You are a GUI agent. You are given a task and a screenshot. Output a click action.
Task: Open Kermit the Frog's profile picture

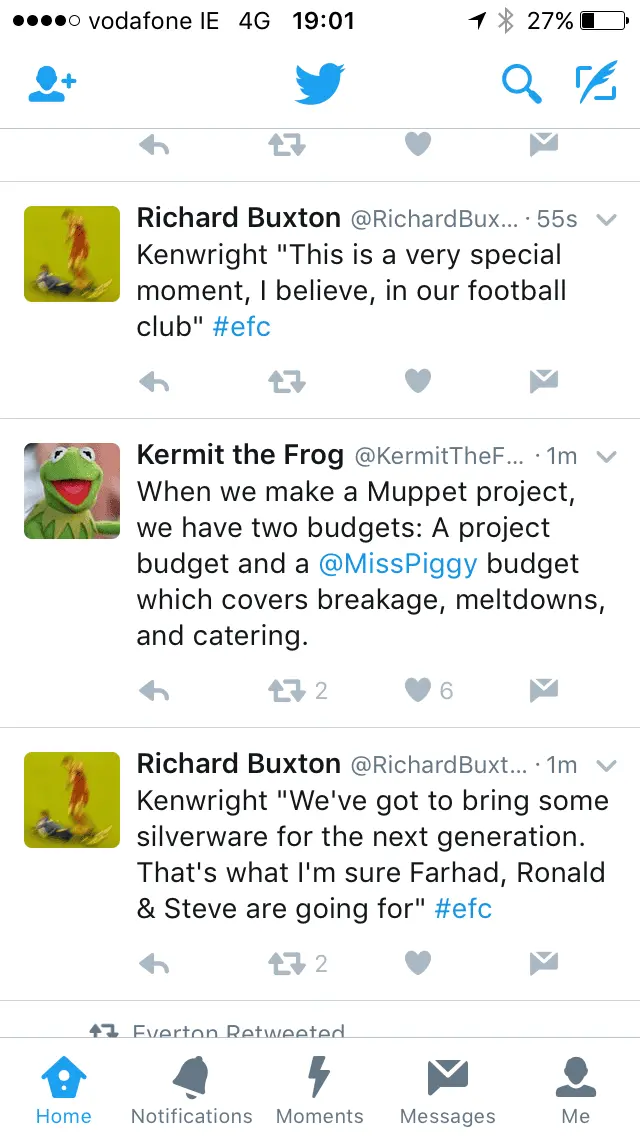pyautogui.click(x=72, y=491)
